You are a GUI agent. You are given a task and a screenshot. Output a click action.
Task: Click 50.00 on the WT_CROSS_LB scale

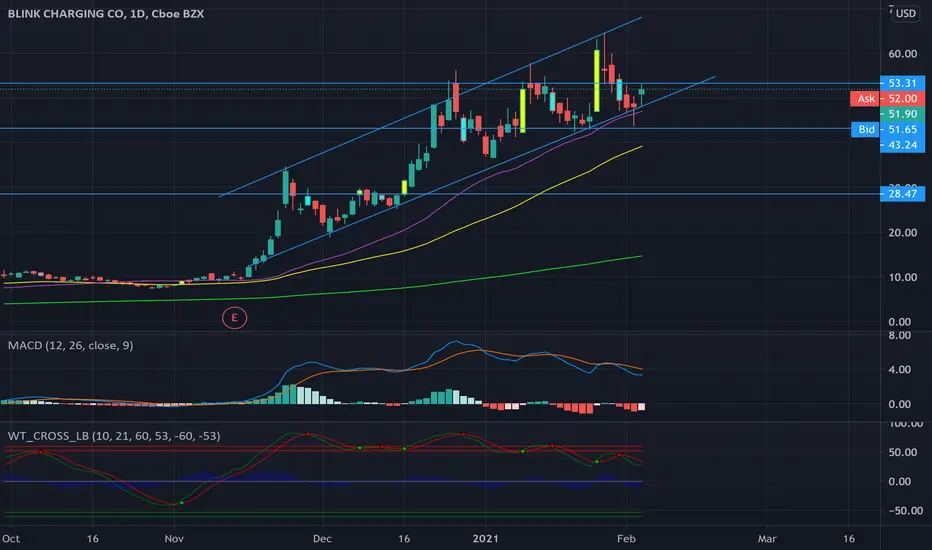coord(903,452)
